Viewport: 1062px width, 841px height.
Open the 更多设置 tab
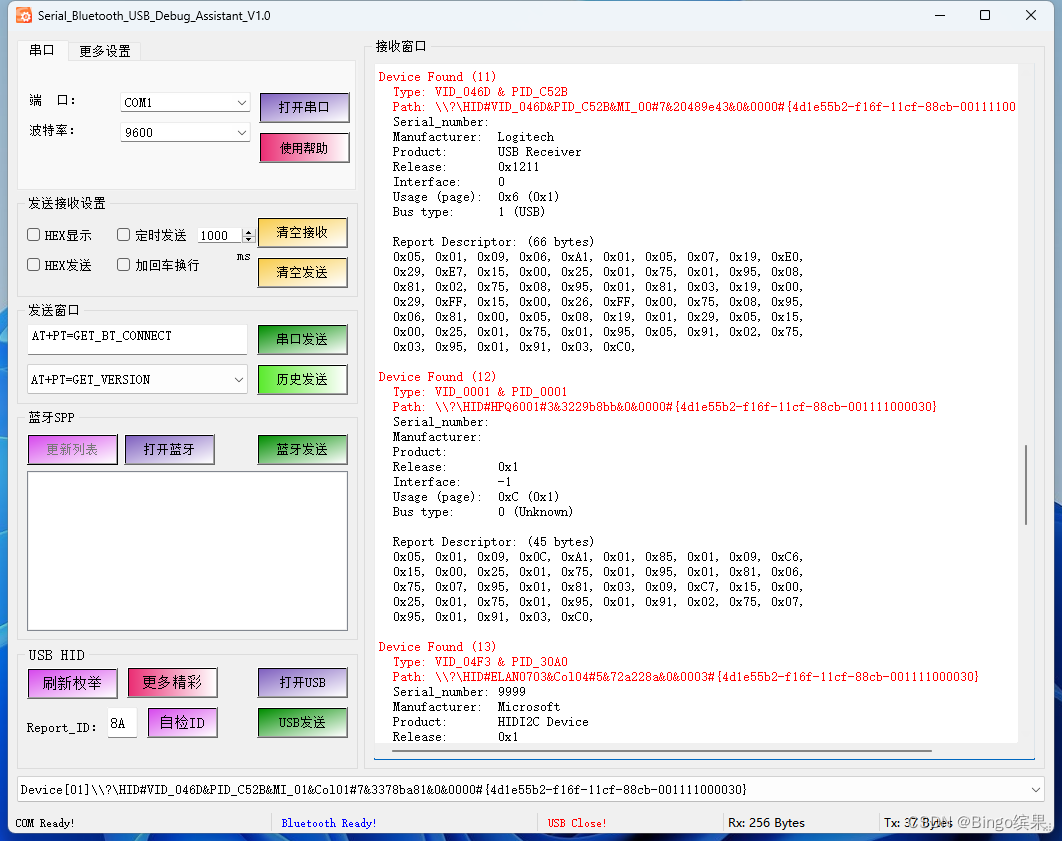pyautogui.click(x=104, y=51)
